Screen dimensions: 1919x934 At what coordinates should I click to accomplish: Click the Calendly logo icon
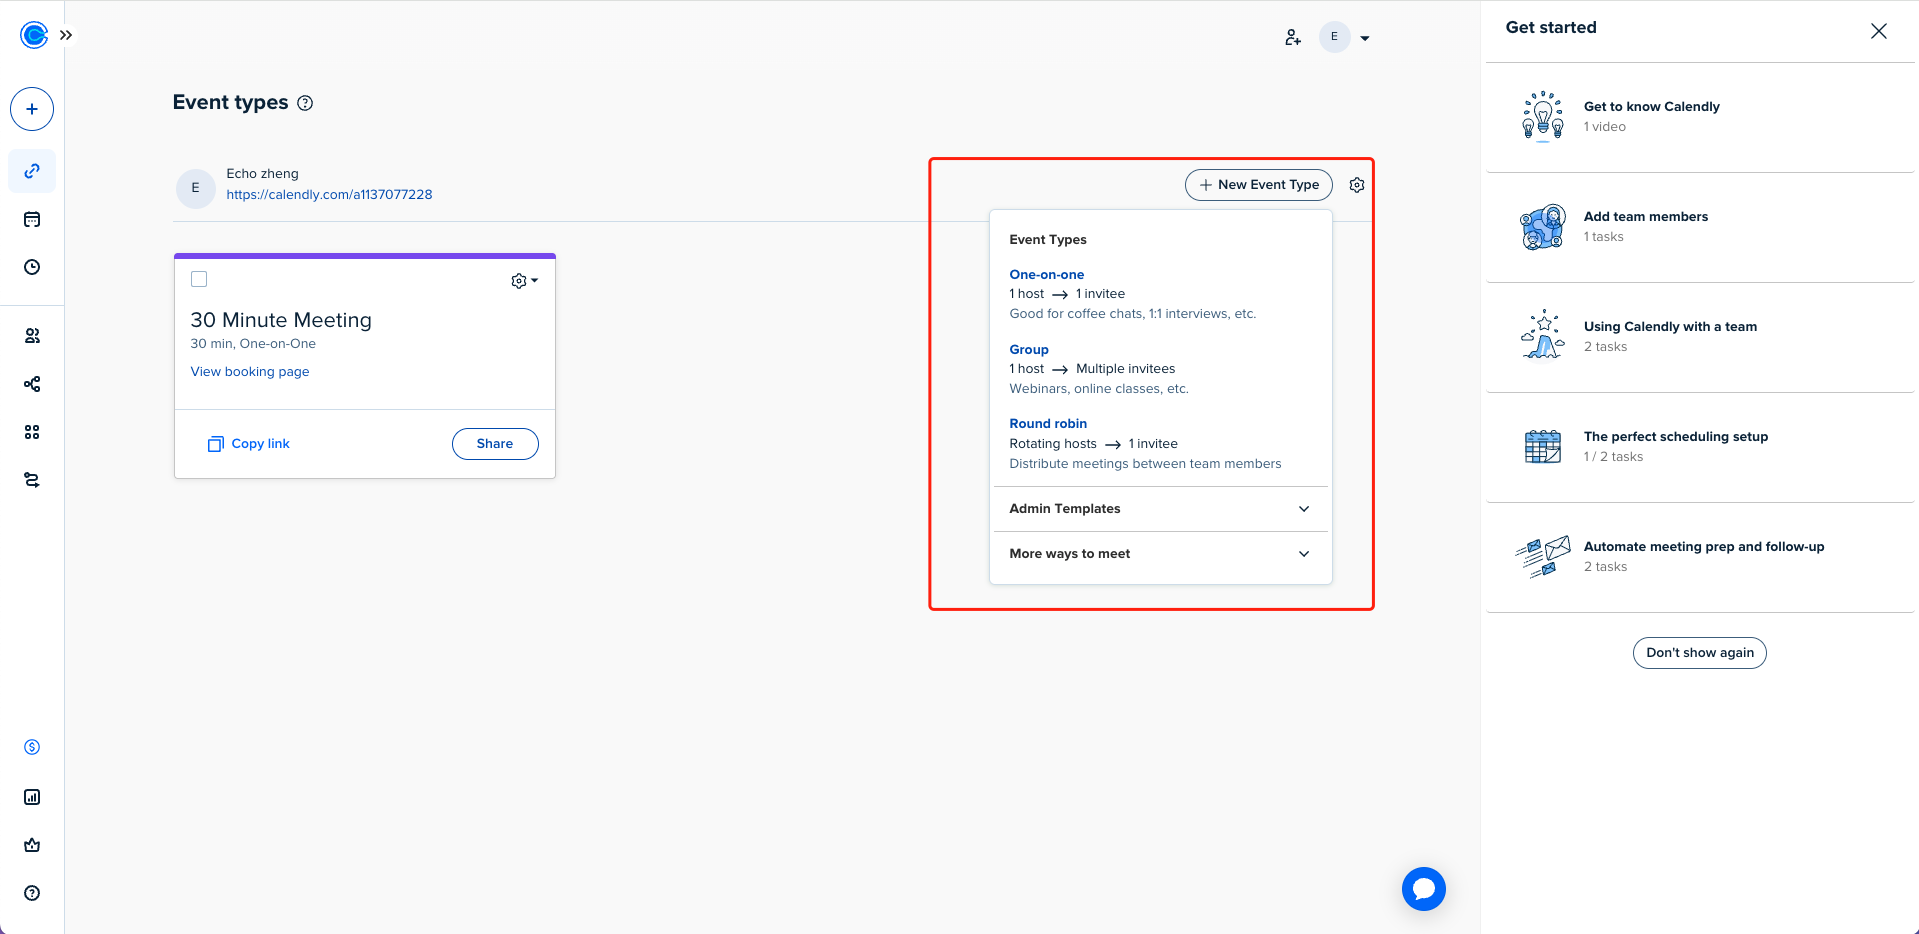pos(34,35)
